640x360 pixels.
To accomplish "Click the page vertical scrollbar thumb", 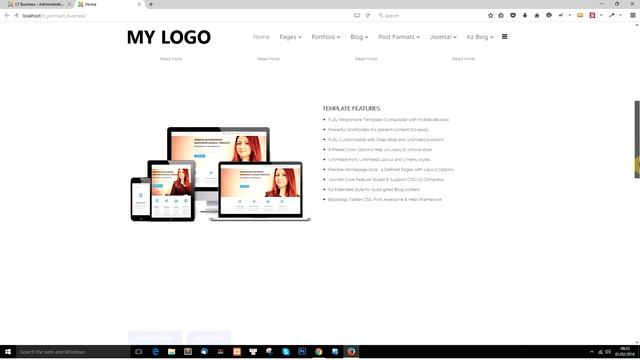I will pyautogui.click(x=637, y=139).
